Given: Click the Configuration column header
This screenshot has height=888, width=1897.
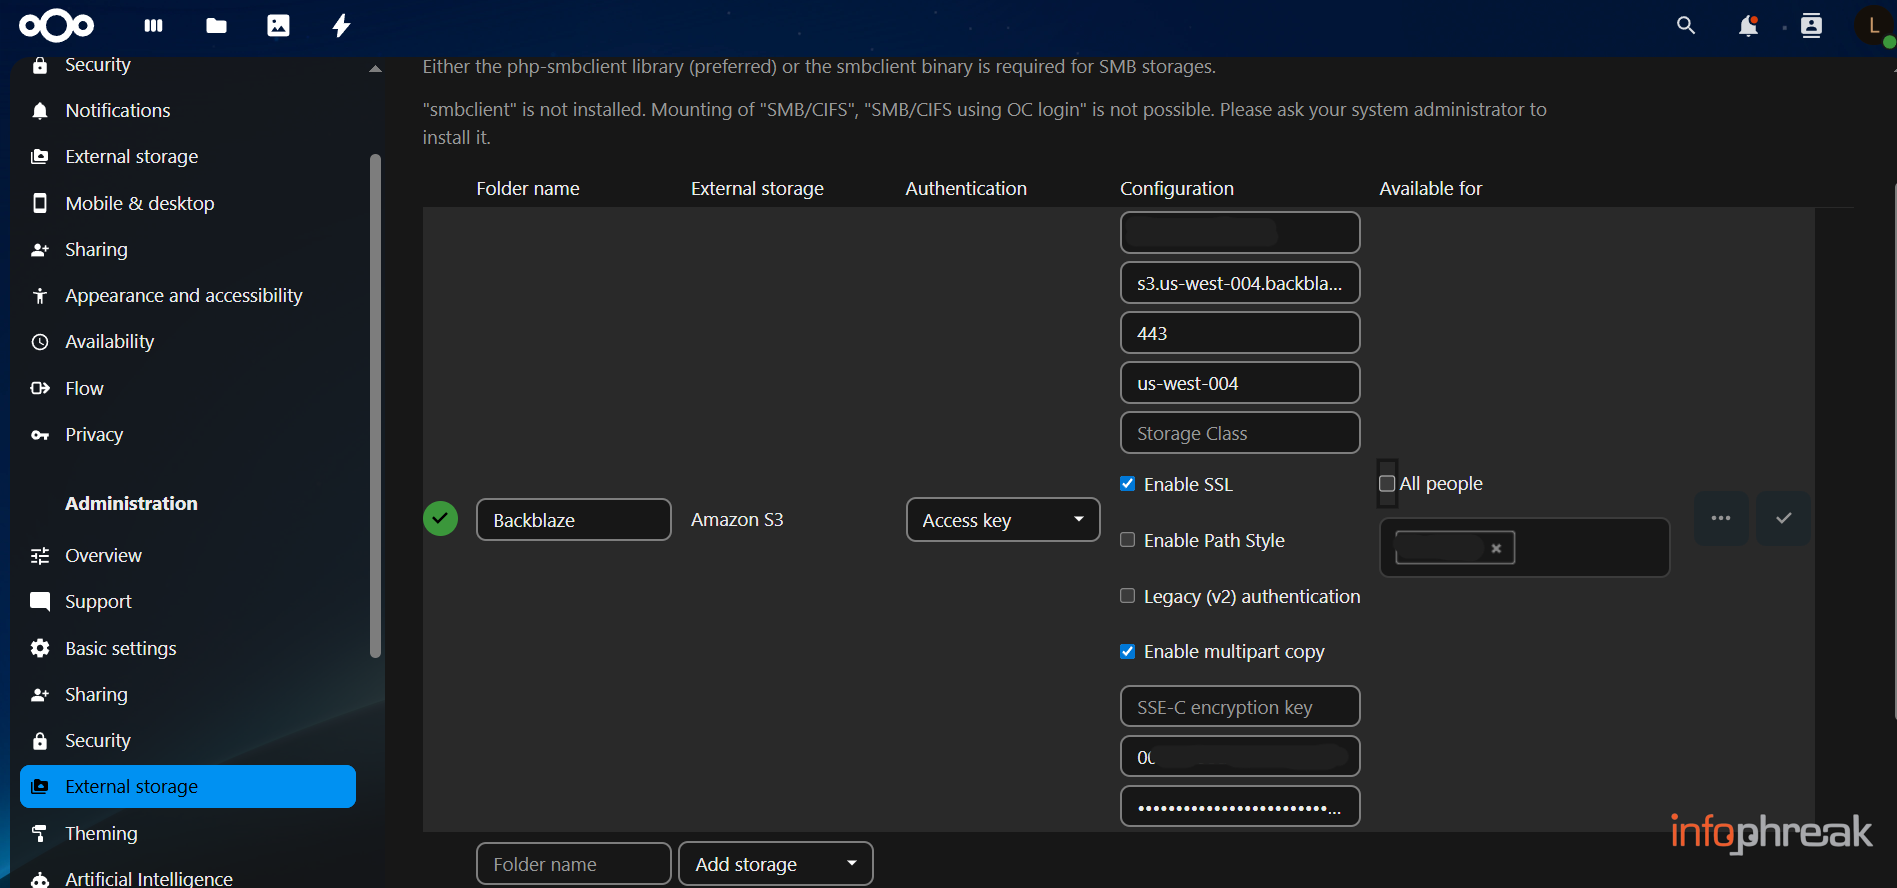Looking at the screenshot, I should tap(1177, 188).
